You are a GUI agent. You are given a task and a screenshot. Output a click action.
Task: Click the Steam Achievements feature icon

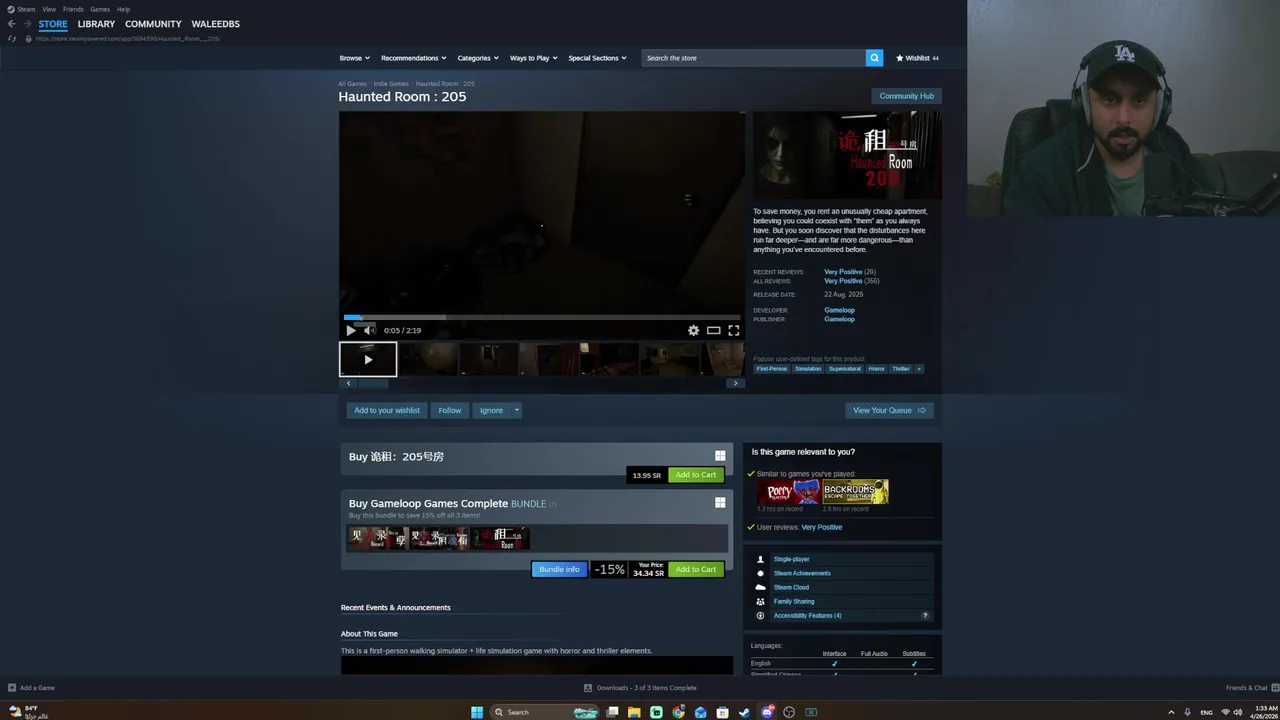click(760, 573)
